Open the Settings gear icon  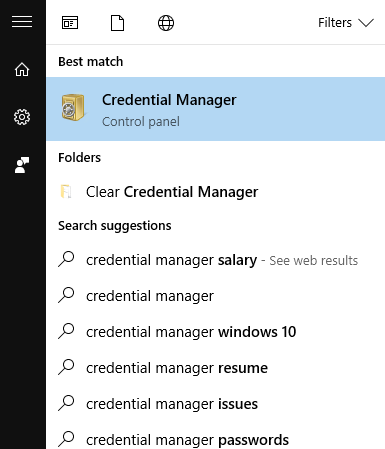coord(22,117)
